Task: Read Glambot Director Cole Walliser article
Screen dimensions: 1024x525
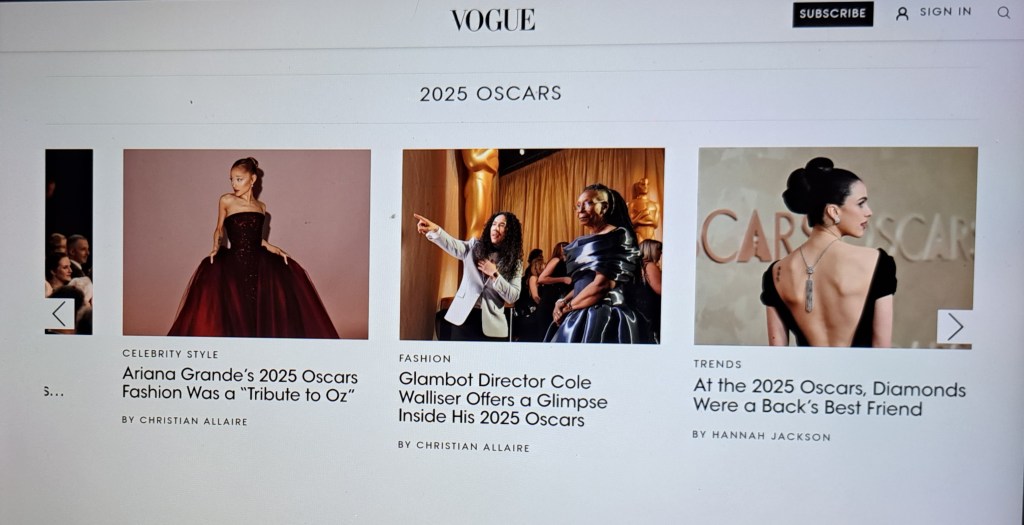Action: pos(503,399)
